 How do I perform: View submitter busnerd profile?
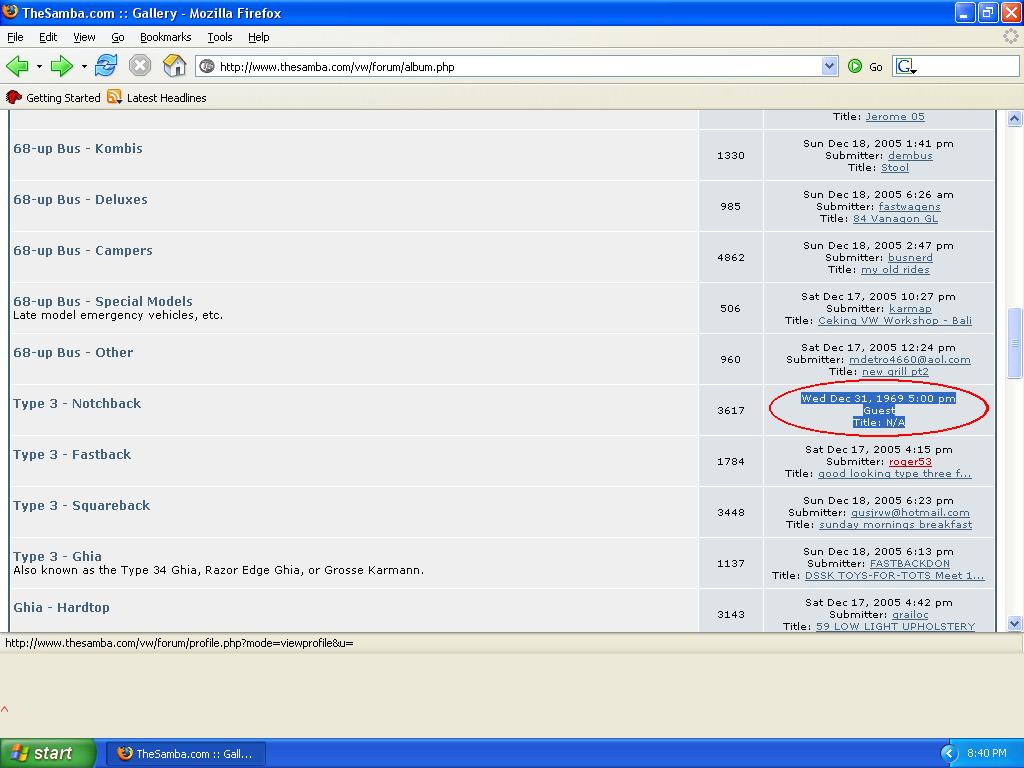coord(910,257)
